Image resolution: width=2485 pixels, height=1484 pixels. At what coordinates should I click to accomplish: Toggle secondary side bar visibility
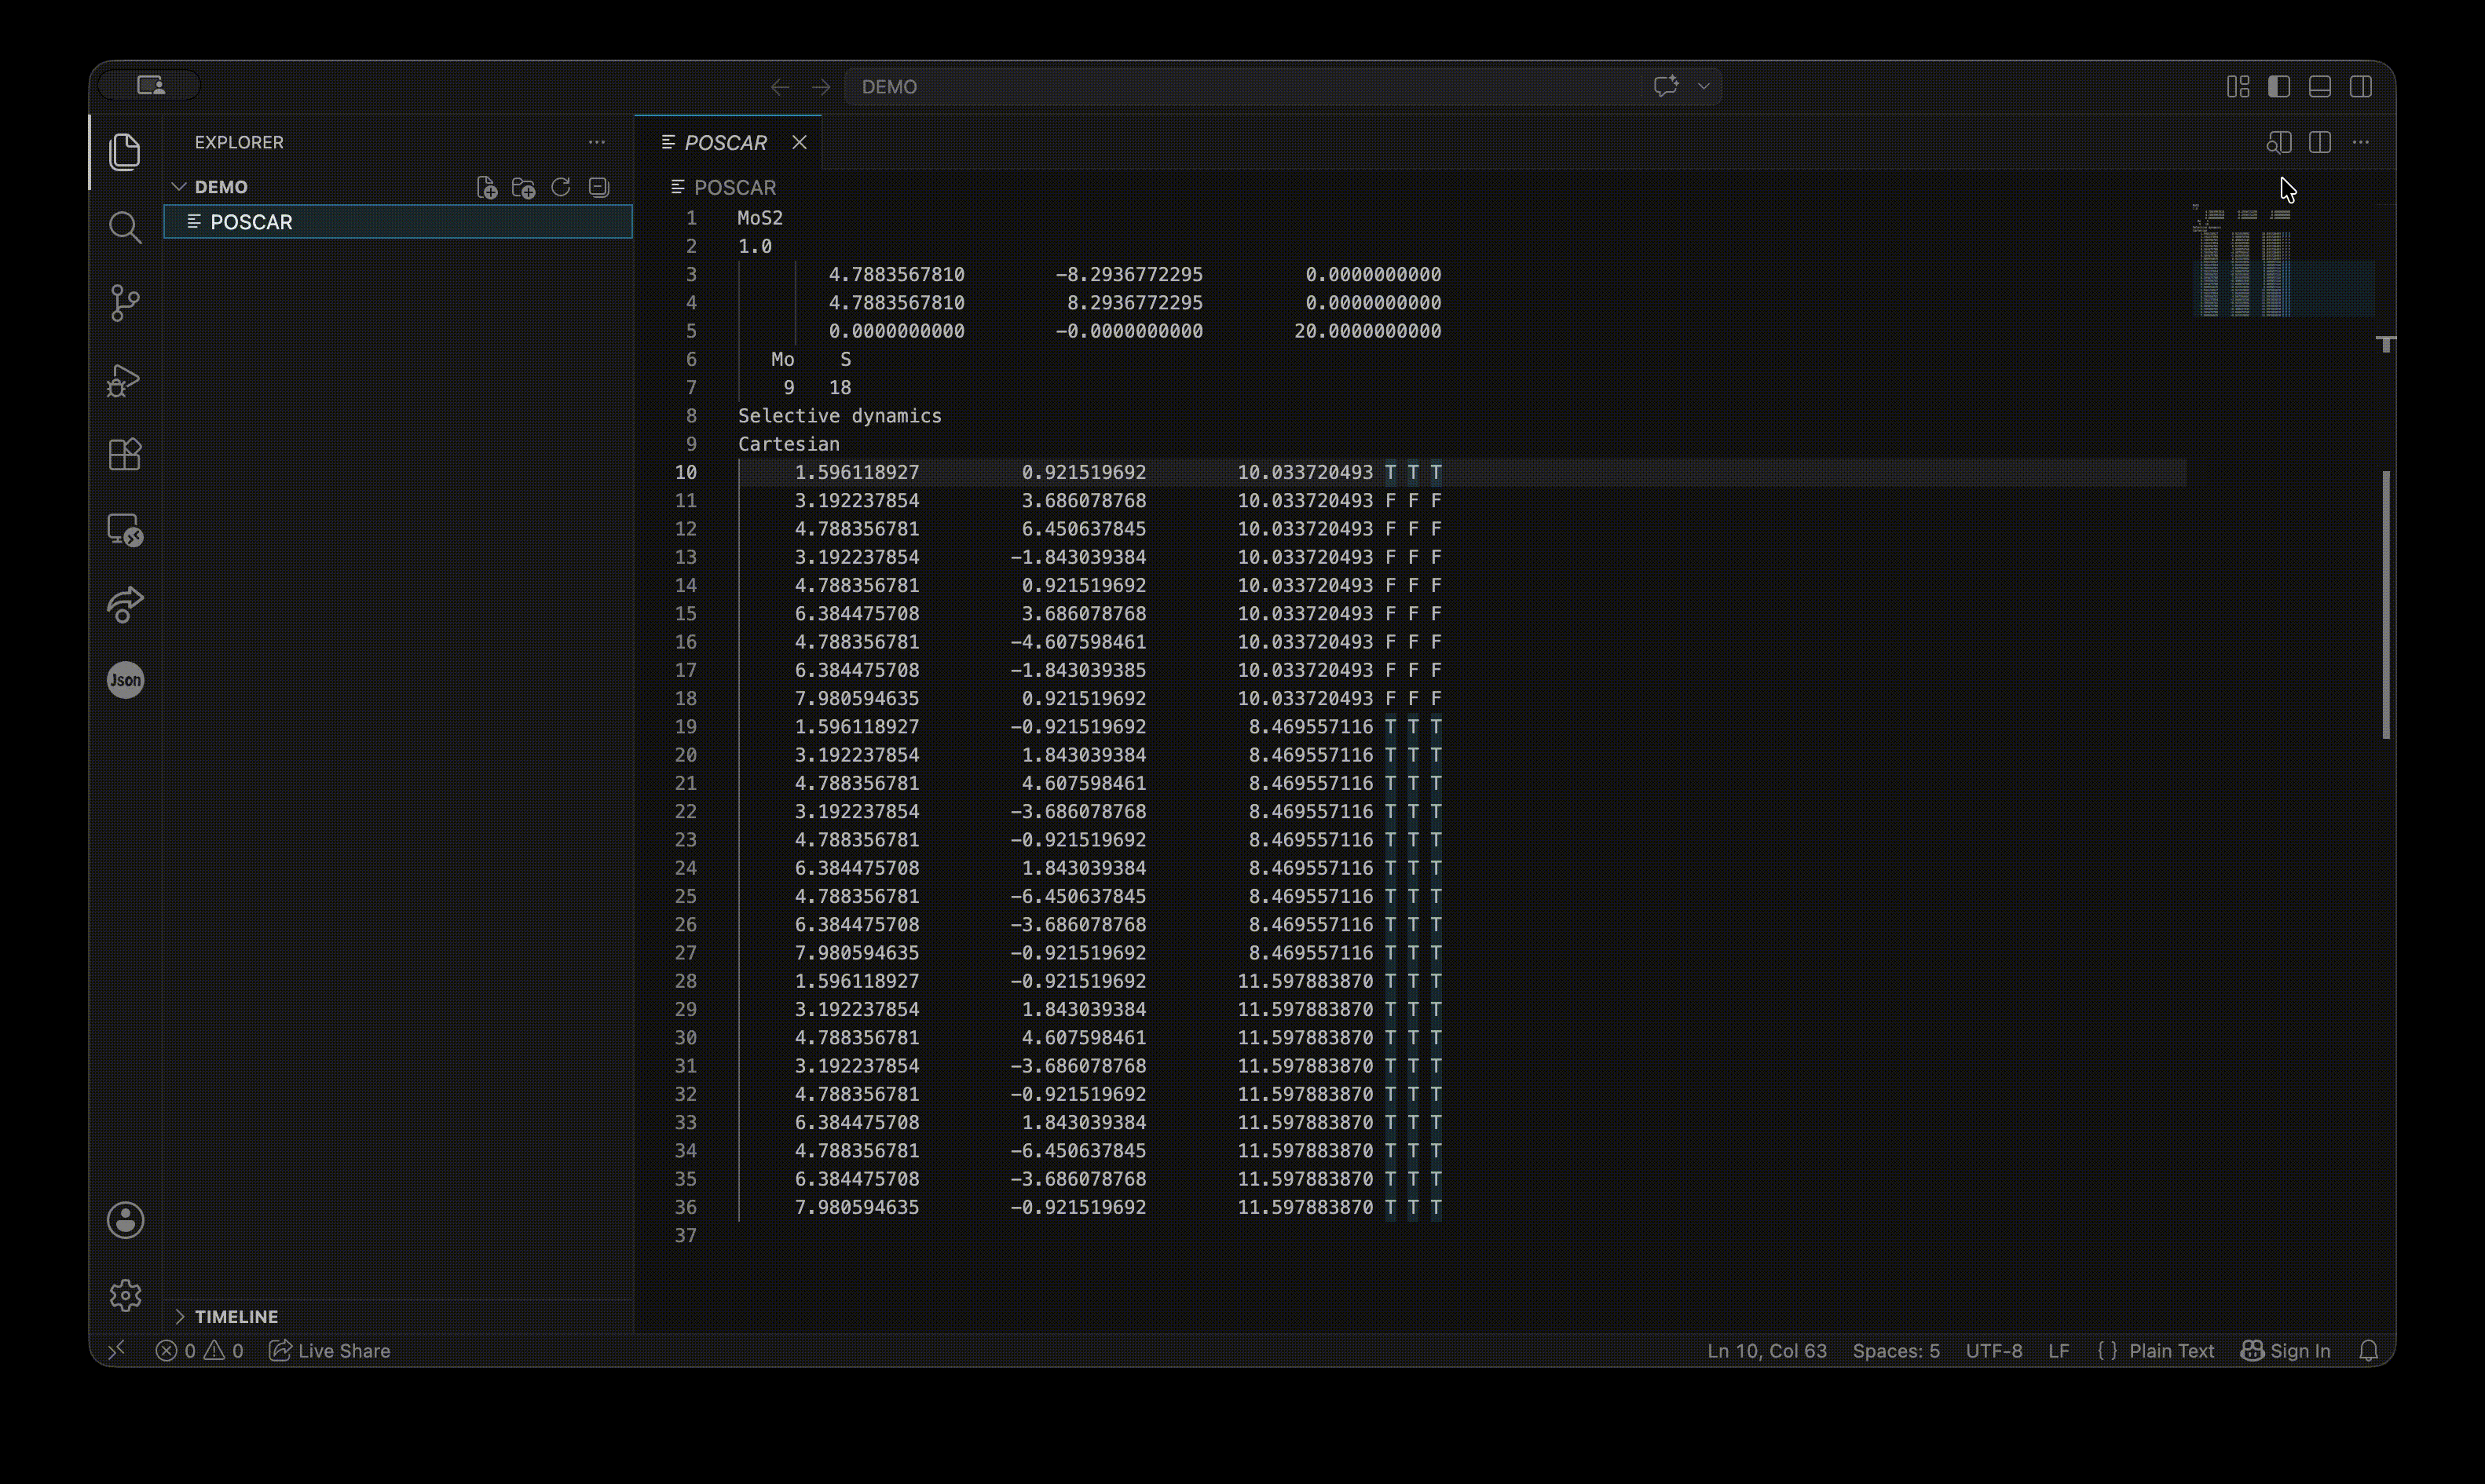pos(2361,87)
